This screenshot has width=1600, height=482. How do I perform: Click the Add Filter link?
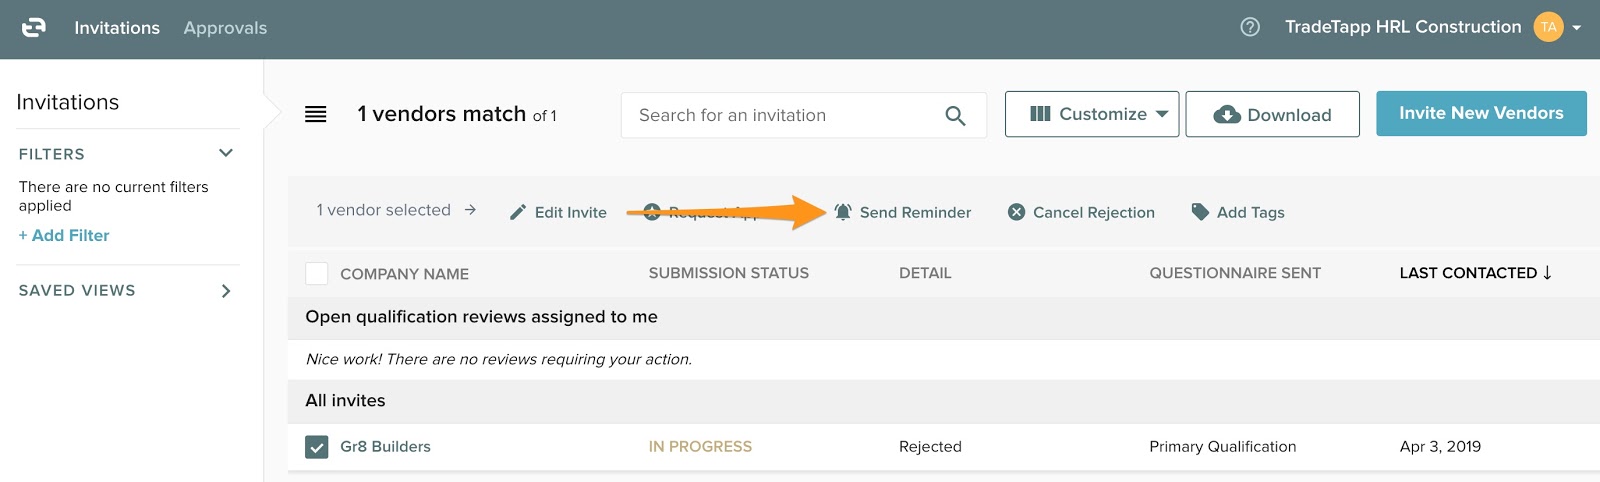pyautogui.click(x=64, y=235)
